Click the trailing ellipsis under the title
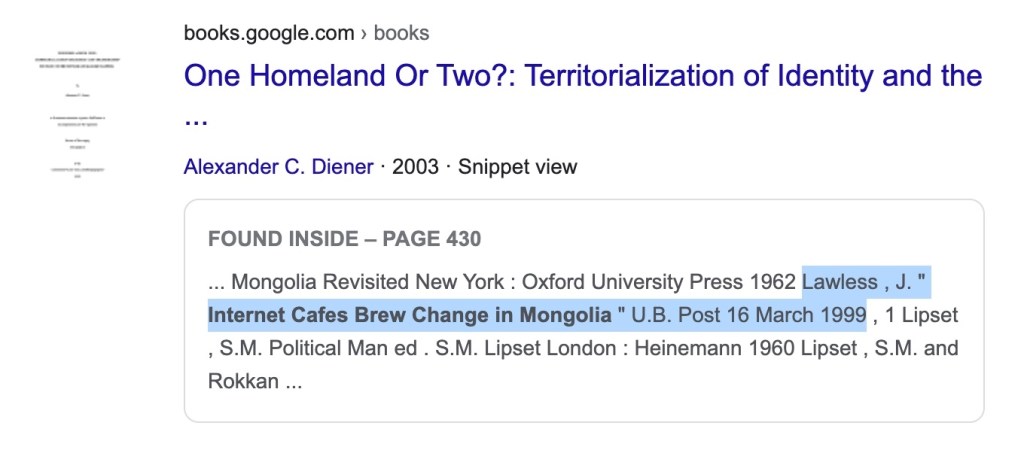Screen dimensions: 1024x450 195,117
